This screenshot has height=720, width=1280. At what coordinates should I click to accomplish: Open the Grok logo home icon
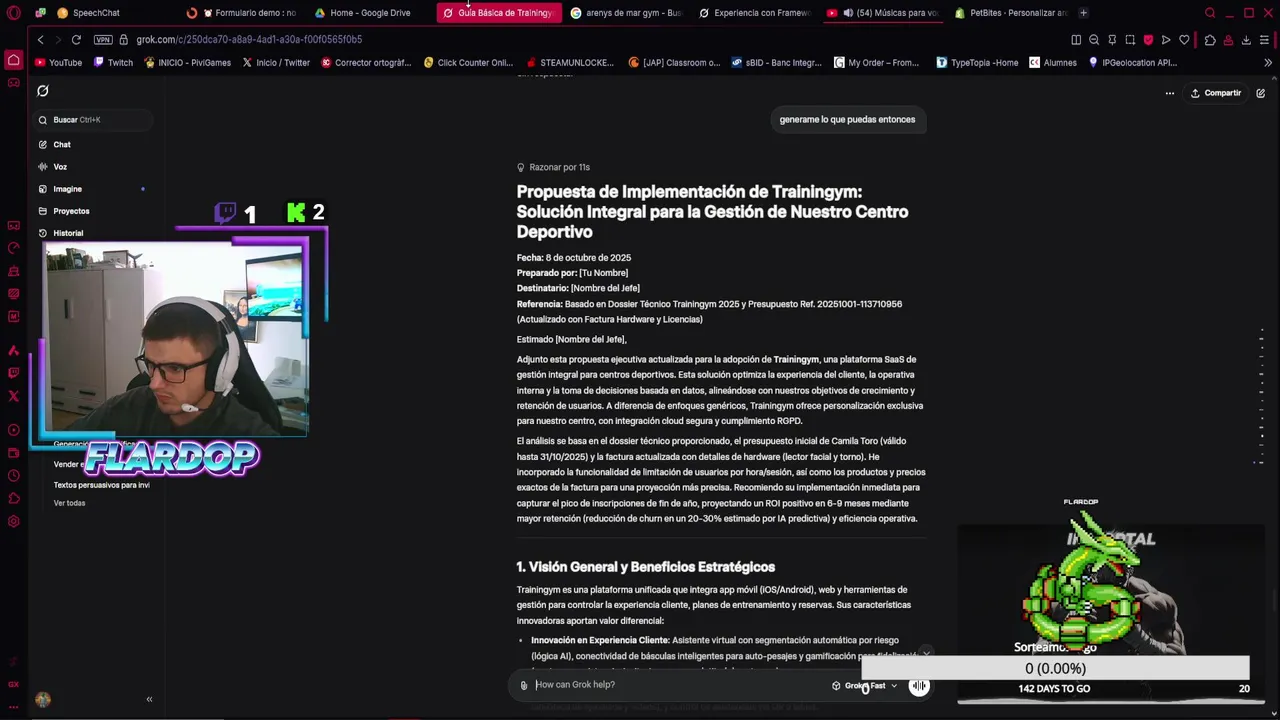click(43, 91)
